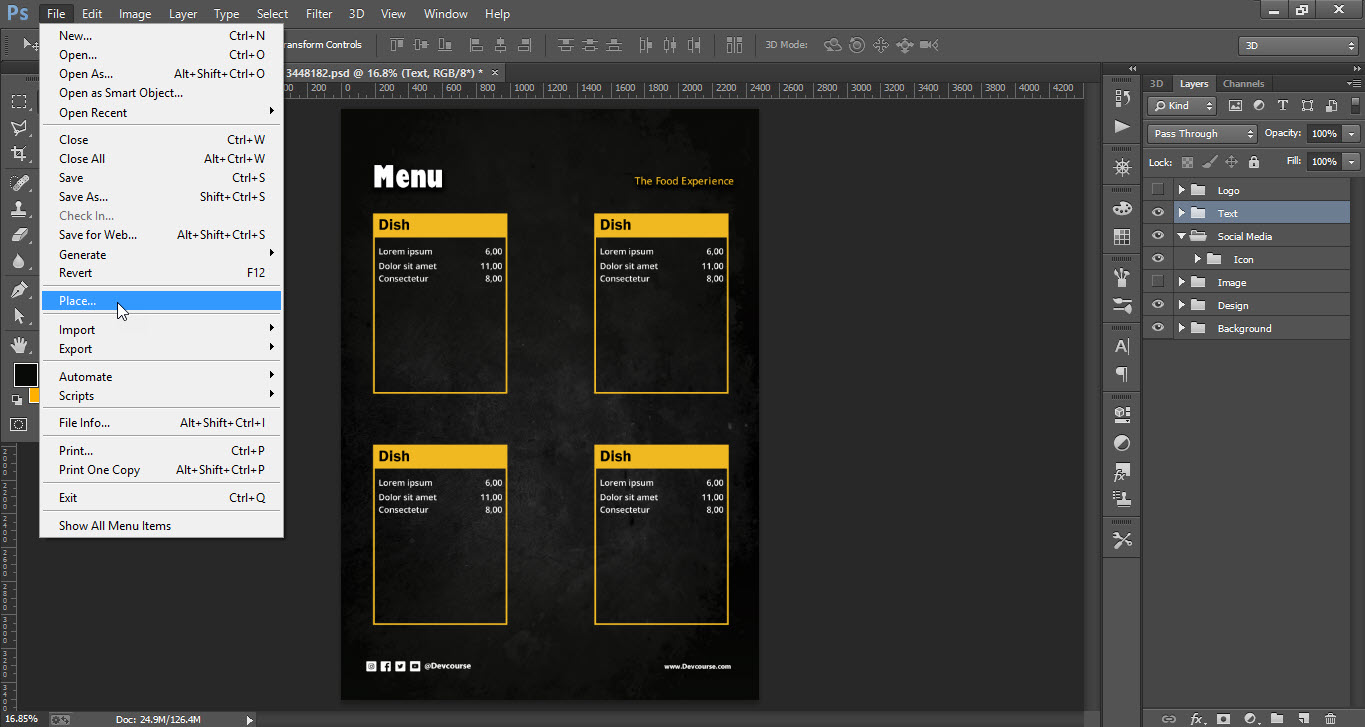Choose Place from the File menu

tap(77, 300)
